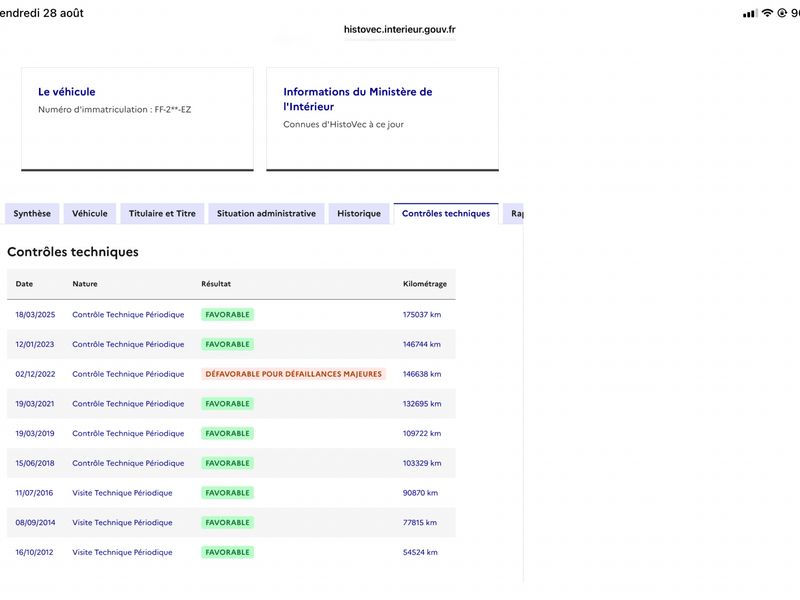Select the 15/06/2018 date cell
This screenshot has height=600, width=800.
35,463
